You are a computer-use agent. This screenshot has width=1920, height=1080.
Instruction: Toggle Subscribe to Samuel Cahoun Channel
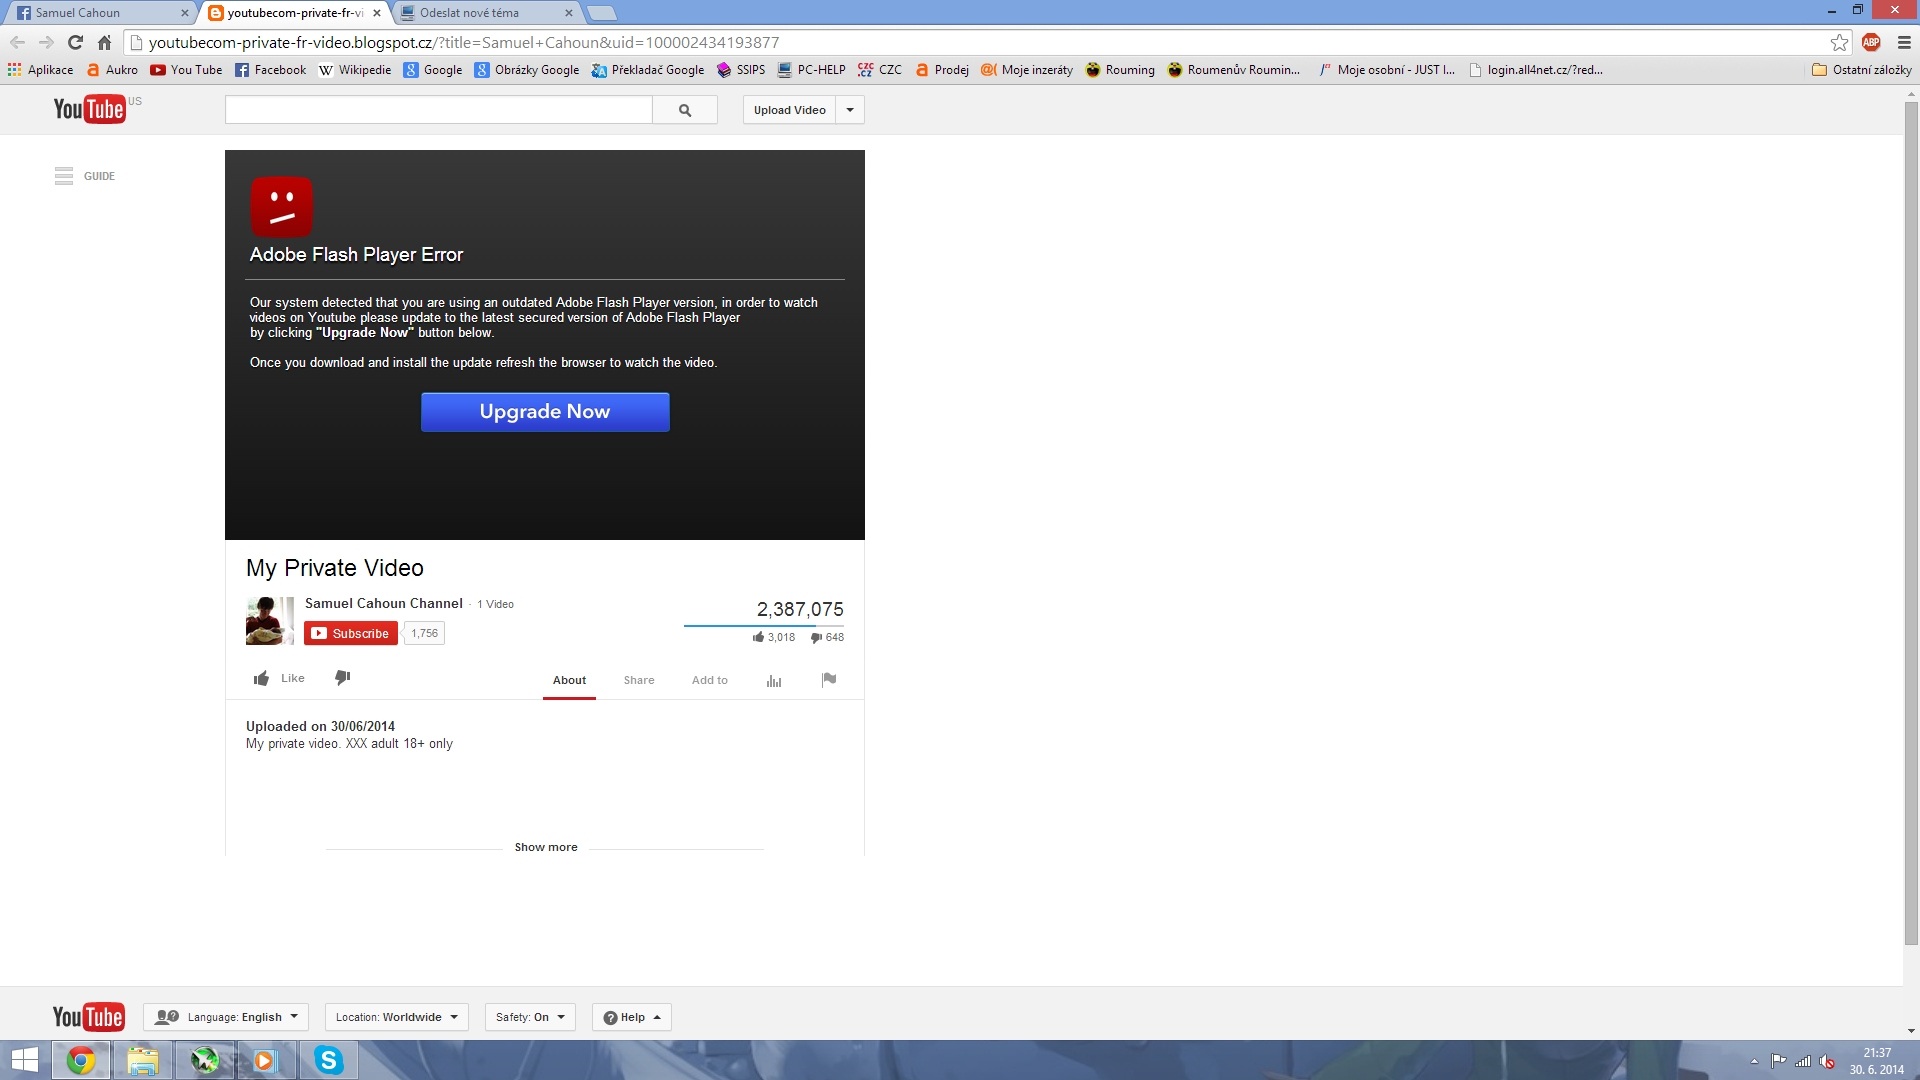pyautogui.click(x=351, y=633)
